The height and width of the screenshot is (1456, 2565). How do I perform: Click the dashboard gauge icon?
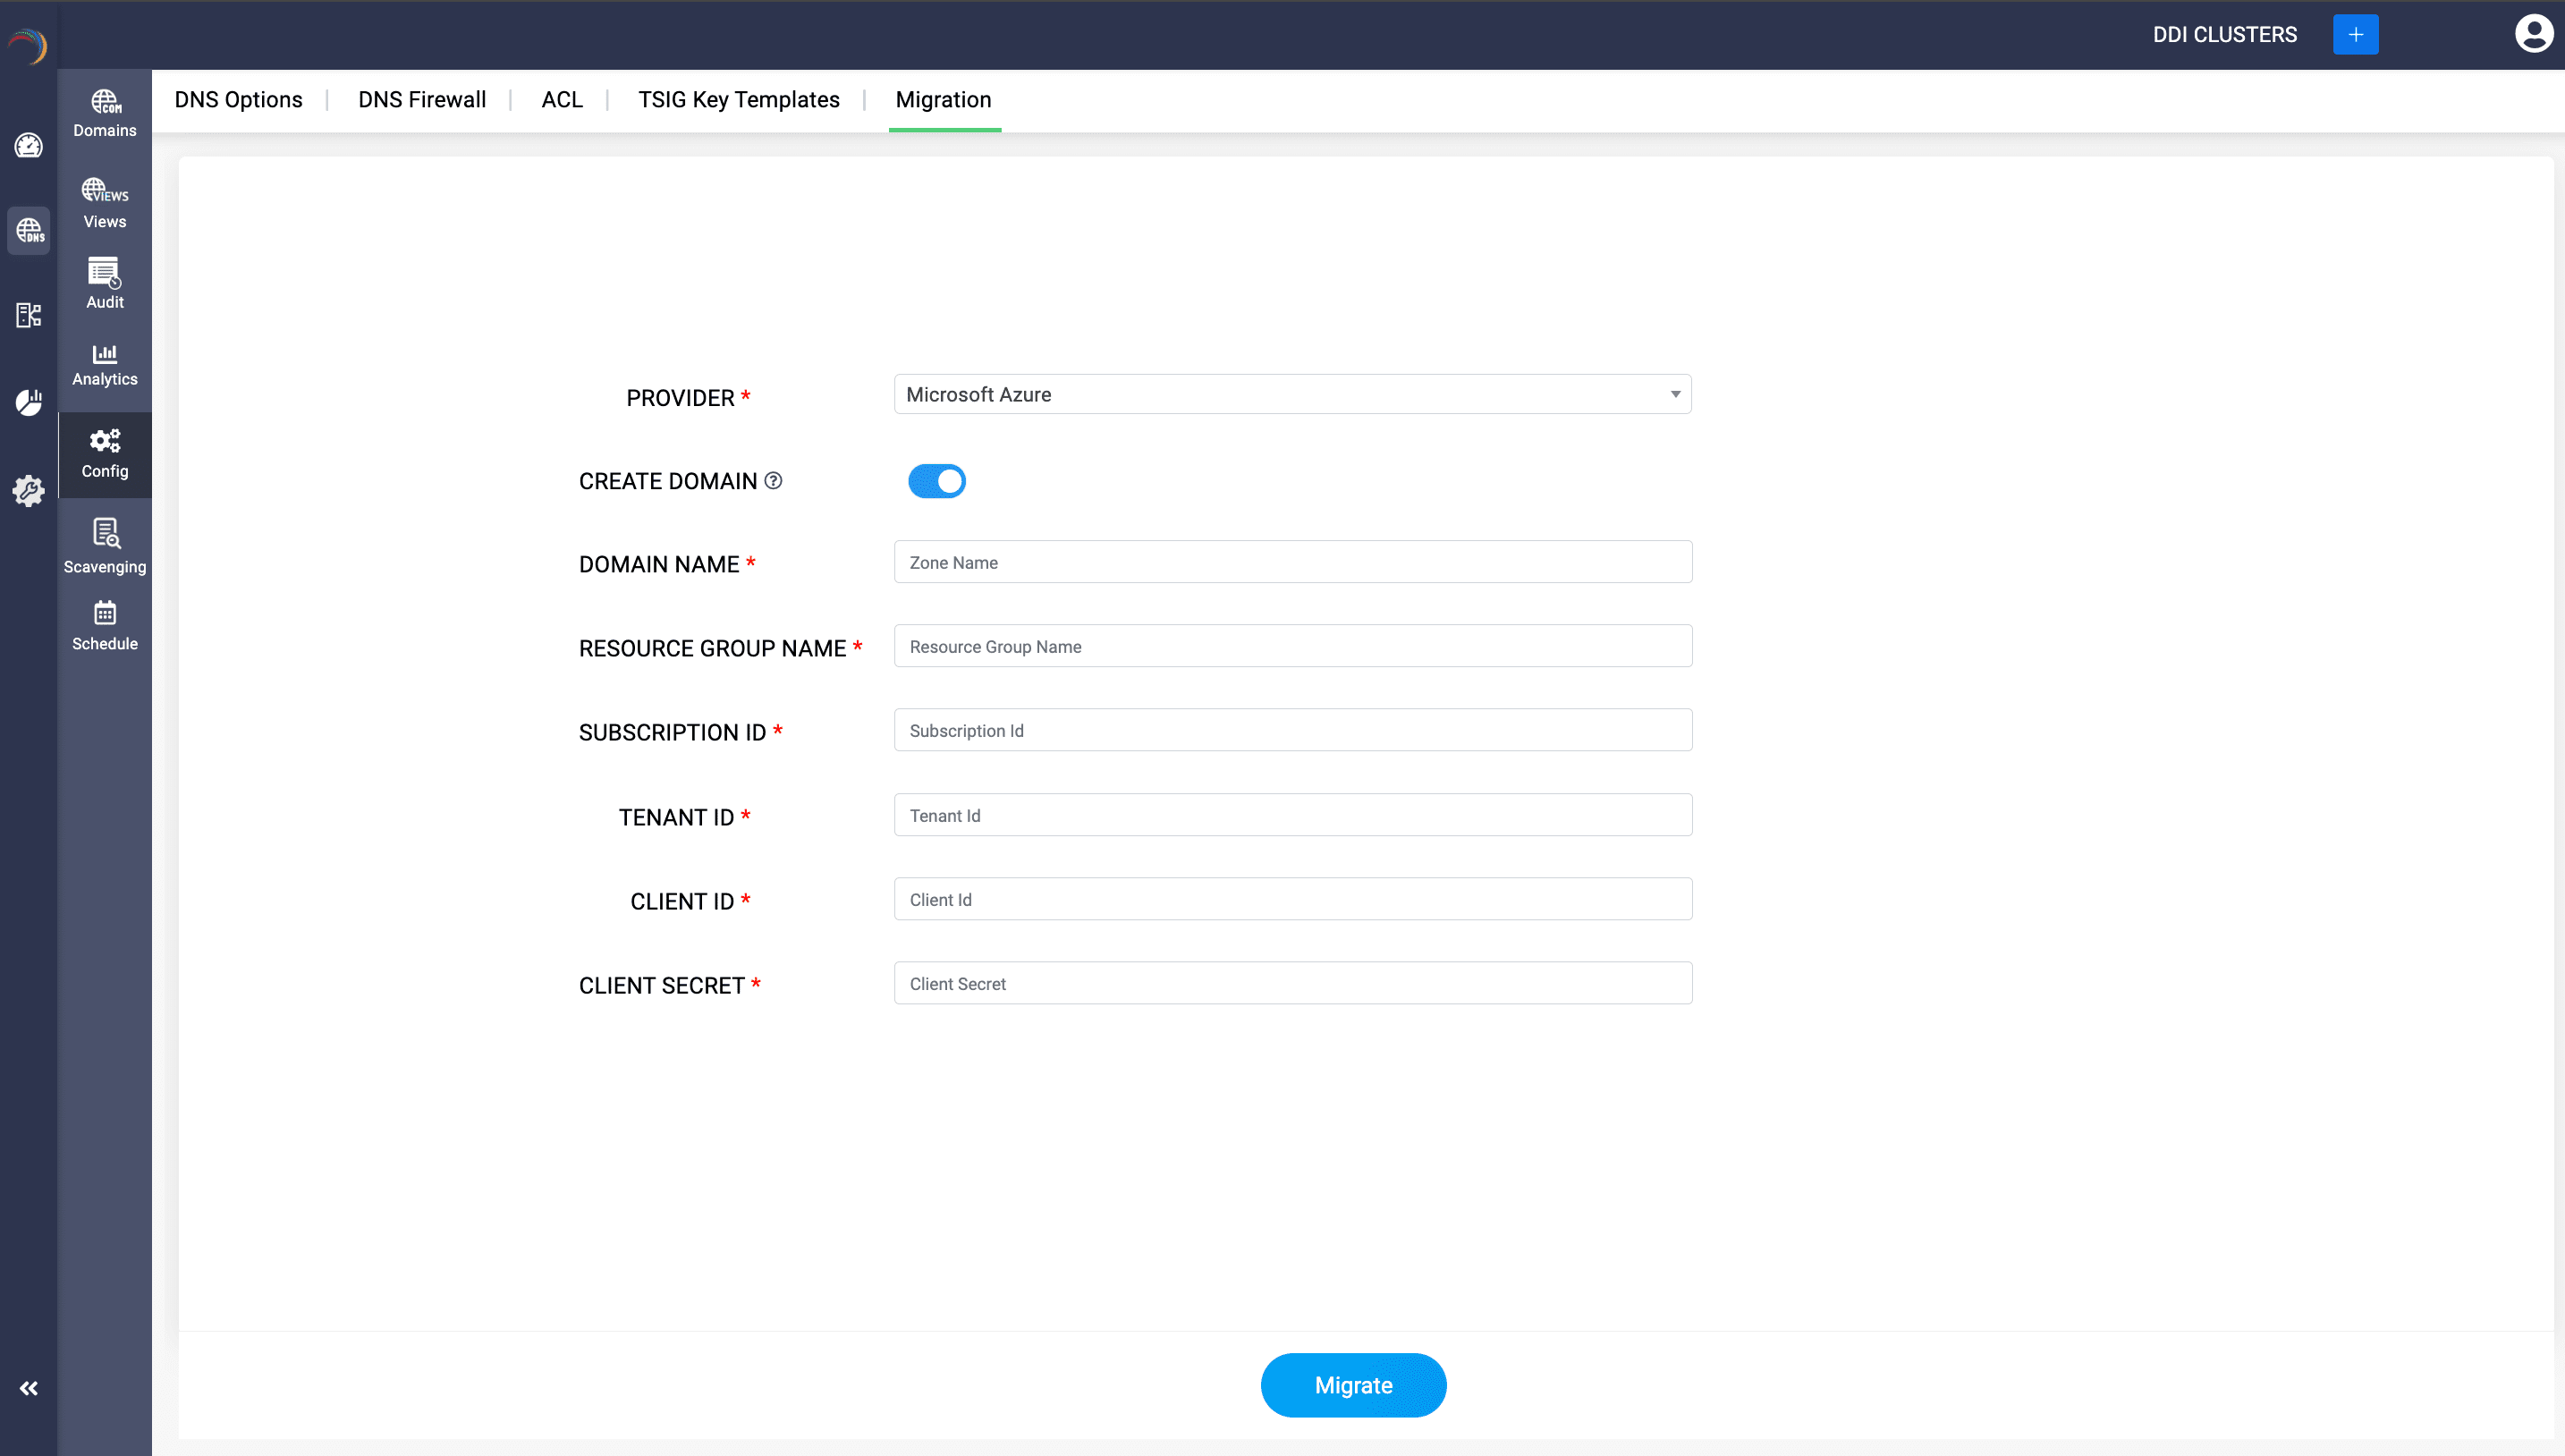click(28, 146)
